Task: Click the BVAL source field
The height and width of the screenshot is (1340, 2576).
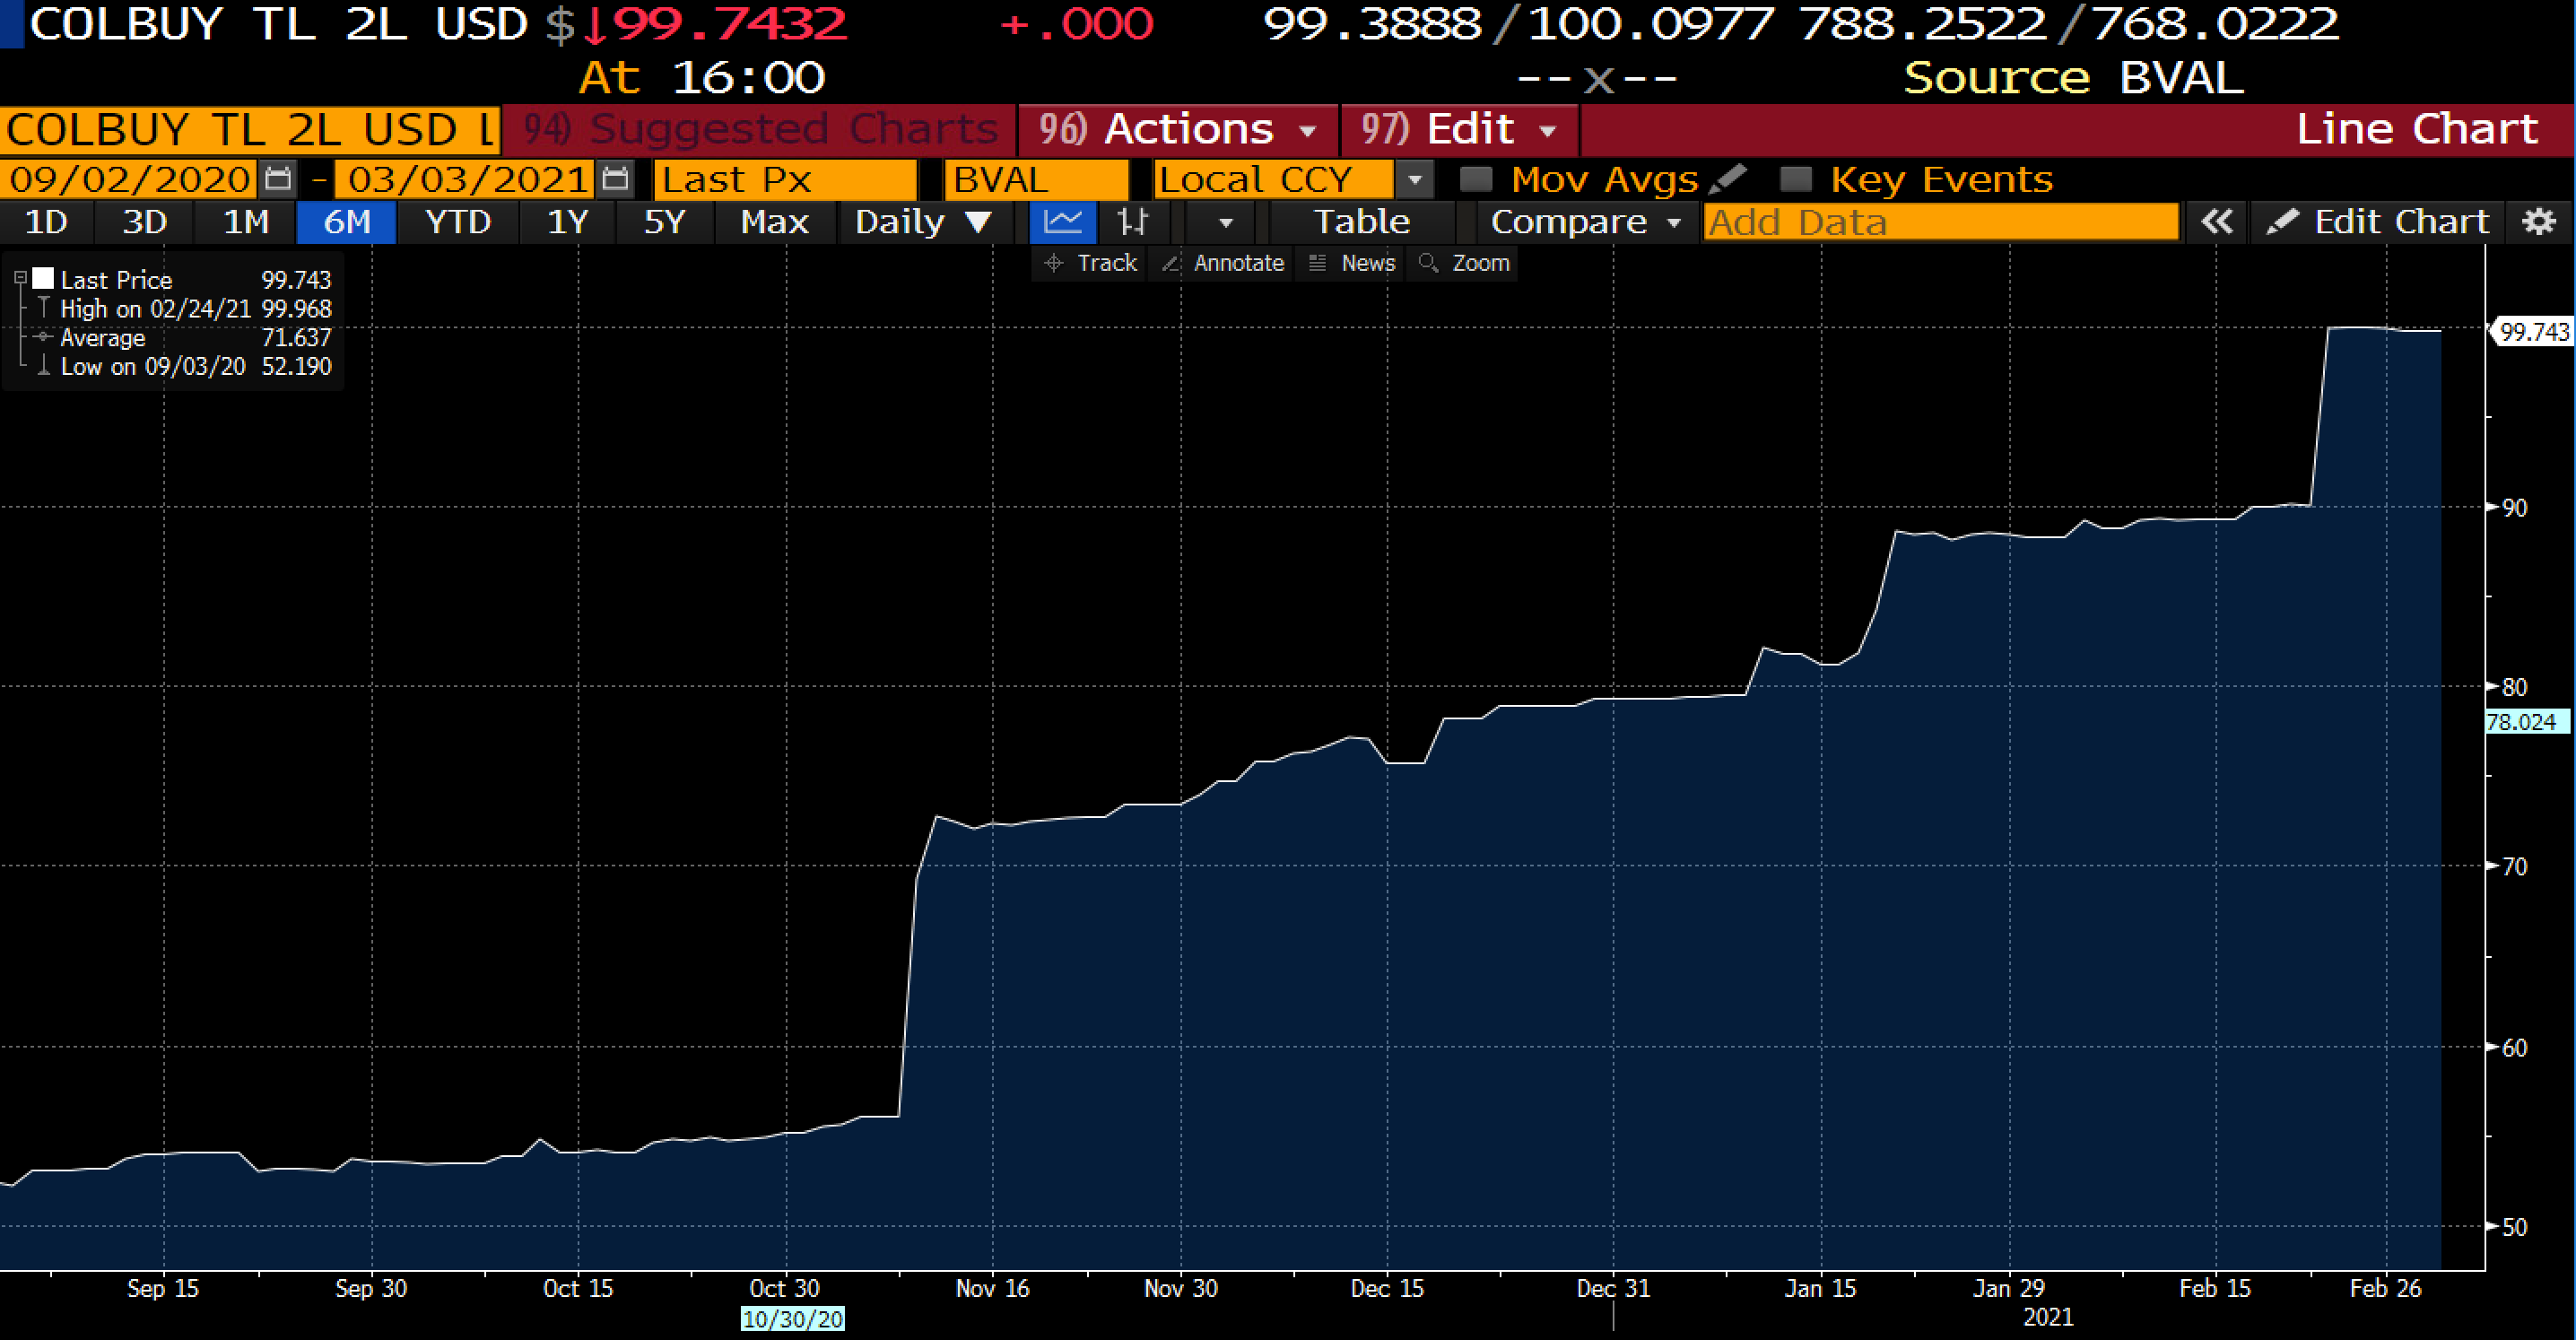Action: tap(1036, 180)
